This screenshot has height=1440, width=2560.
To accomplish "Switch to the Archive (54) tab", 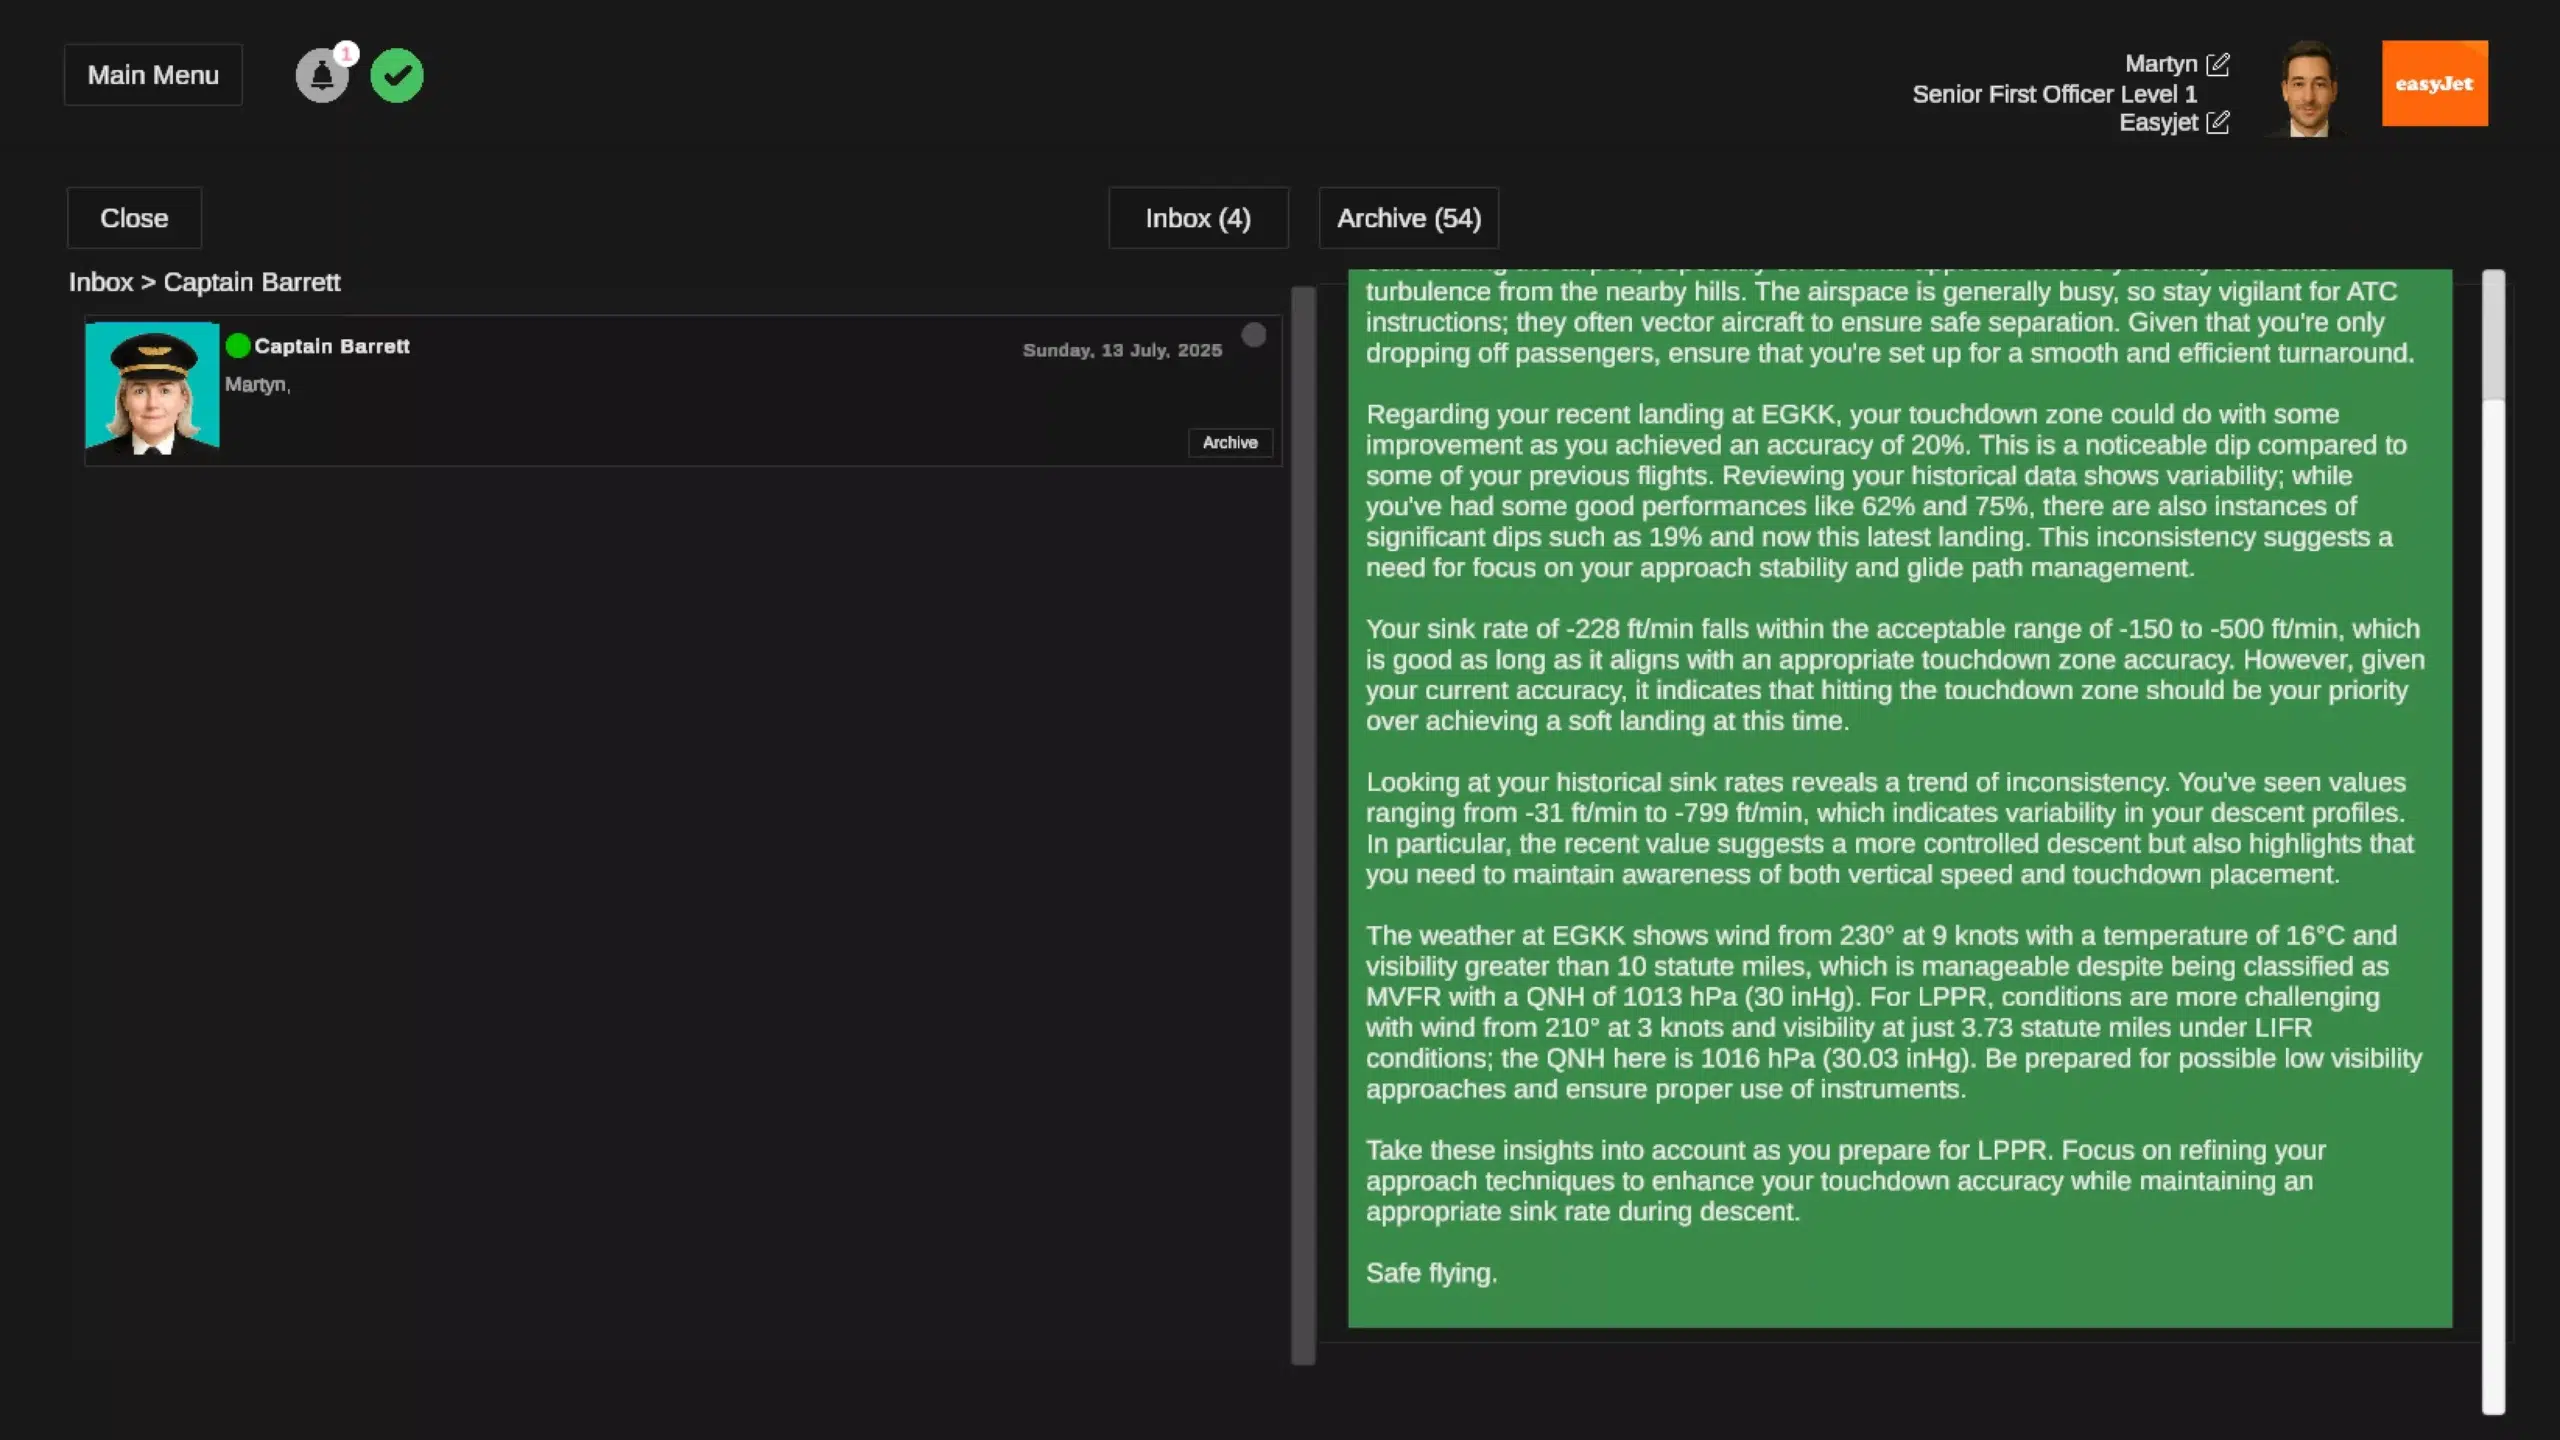I will point(1408,218).
